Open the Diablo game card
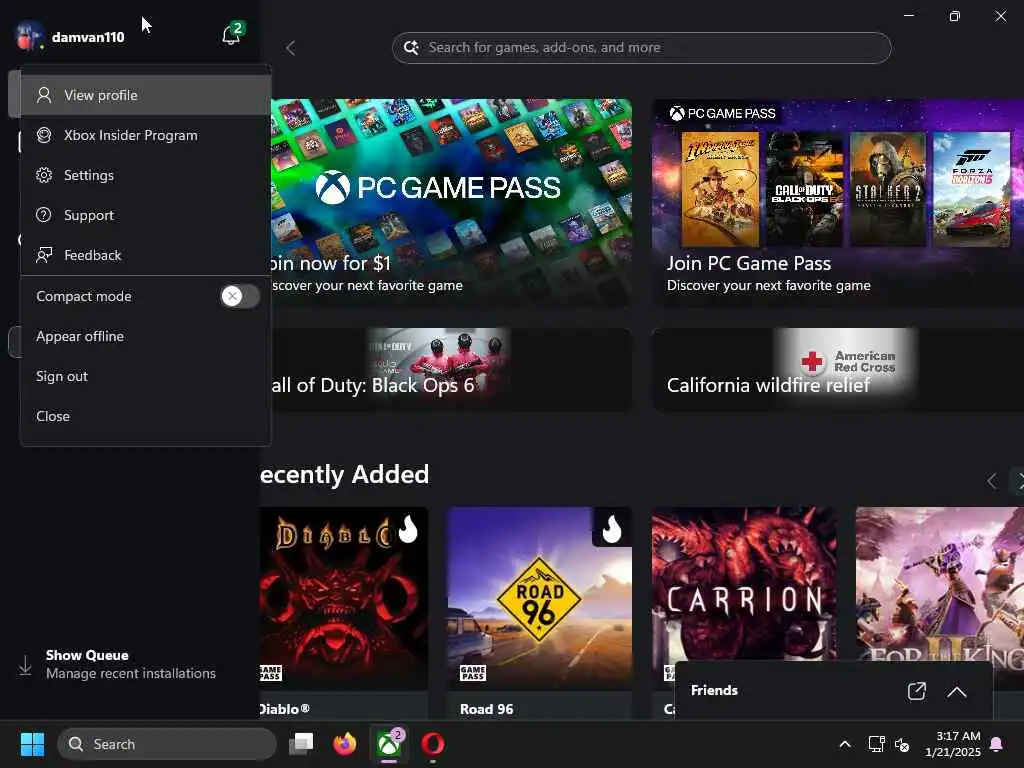The image size is (1024, 768). [344, 613]
